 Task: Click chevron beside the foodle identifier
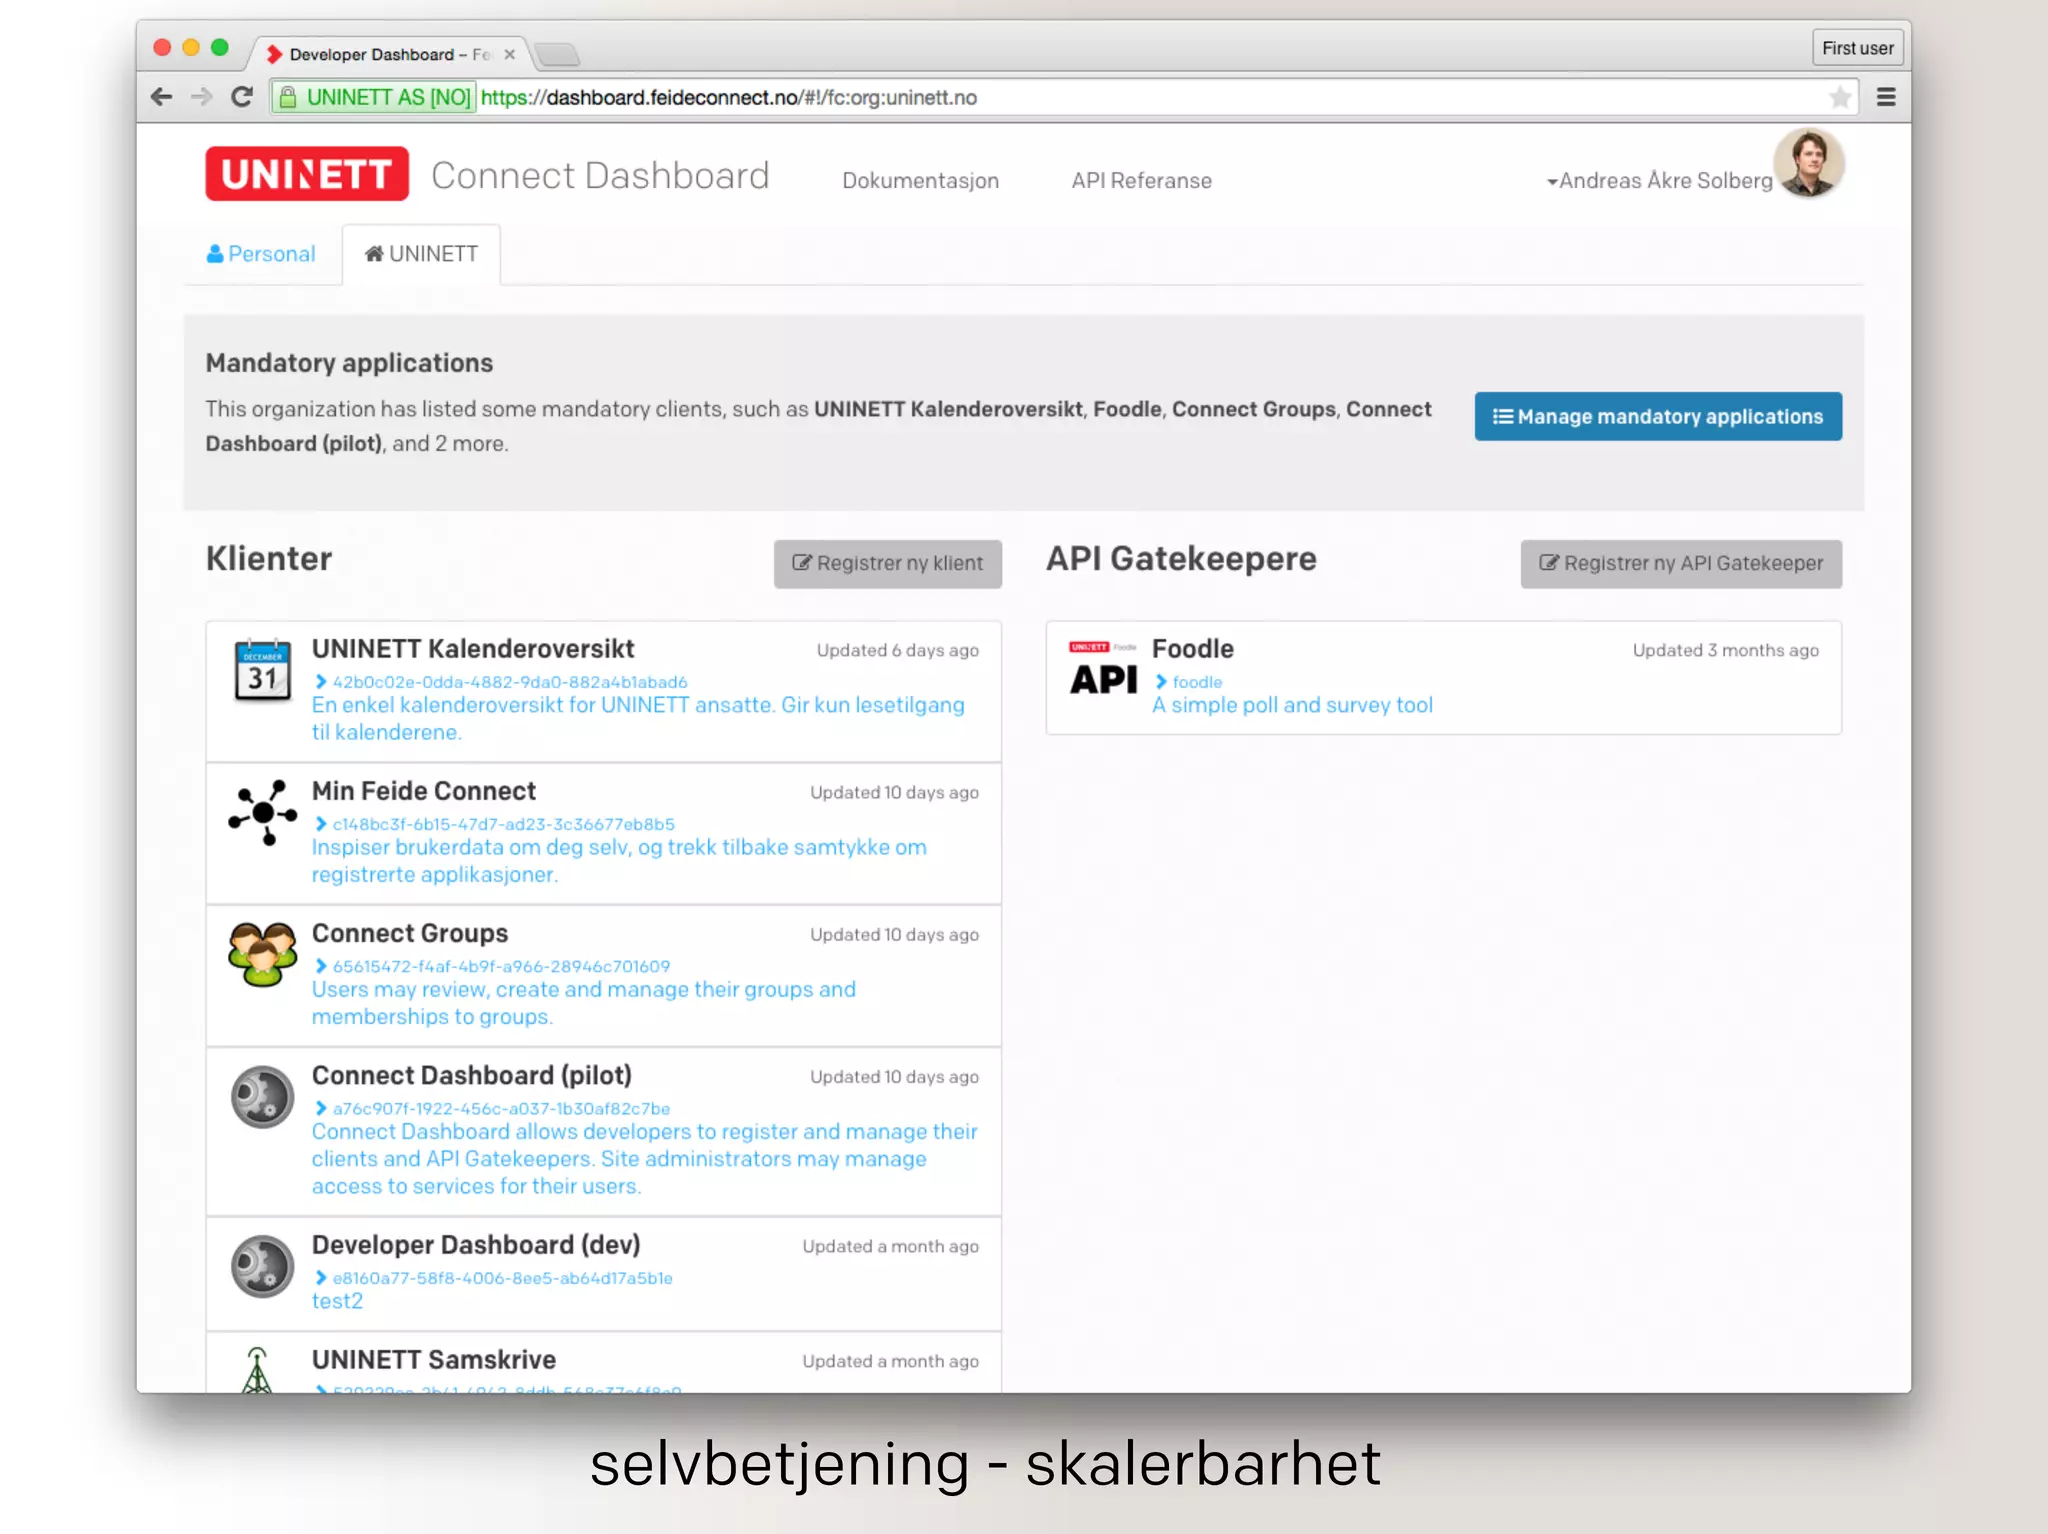point(1161,681)
